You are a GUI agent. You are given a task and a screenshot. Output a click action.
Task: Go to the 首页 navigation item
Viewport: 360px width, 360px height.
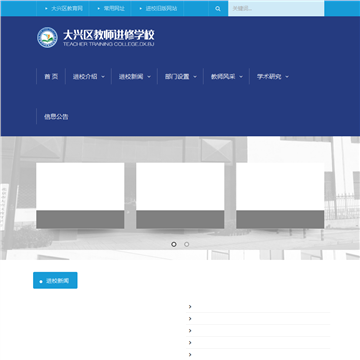(51, 77)
